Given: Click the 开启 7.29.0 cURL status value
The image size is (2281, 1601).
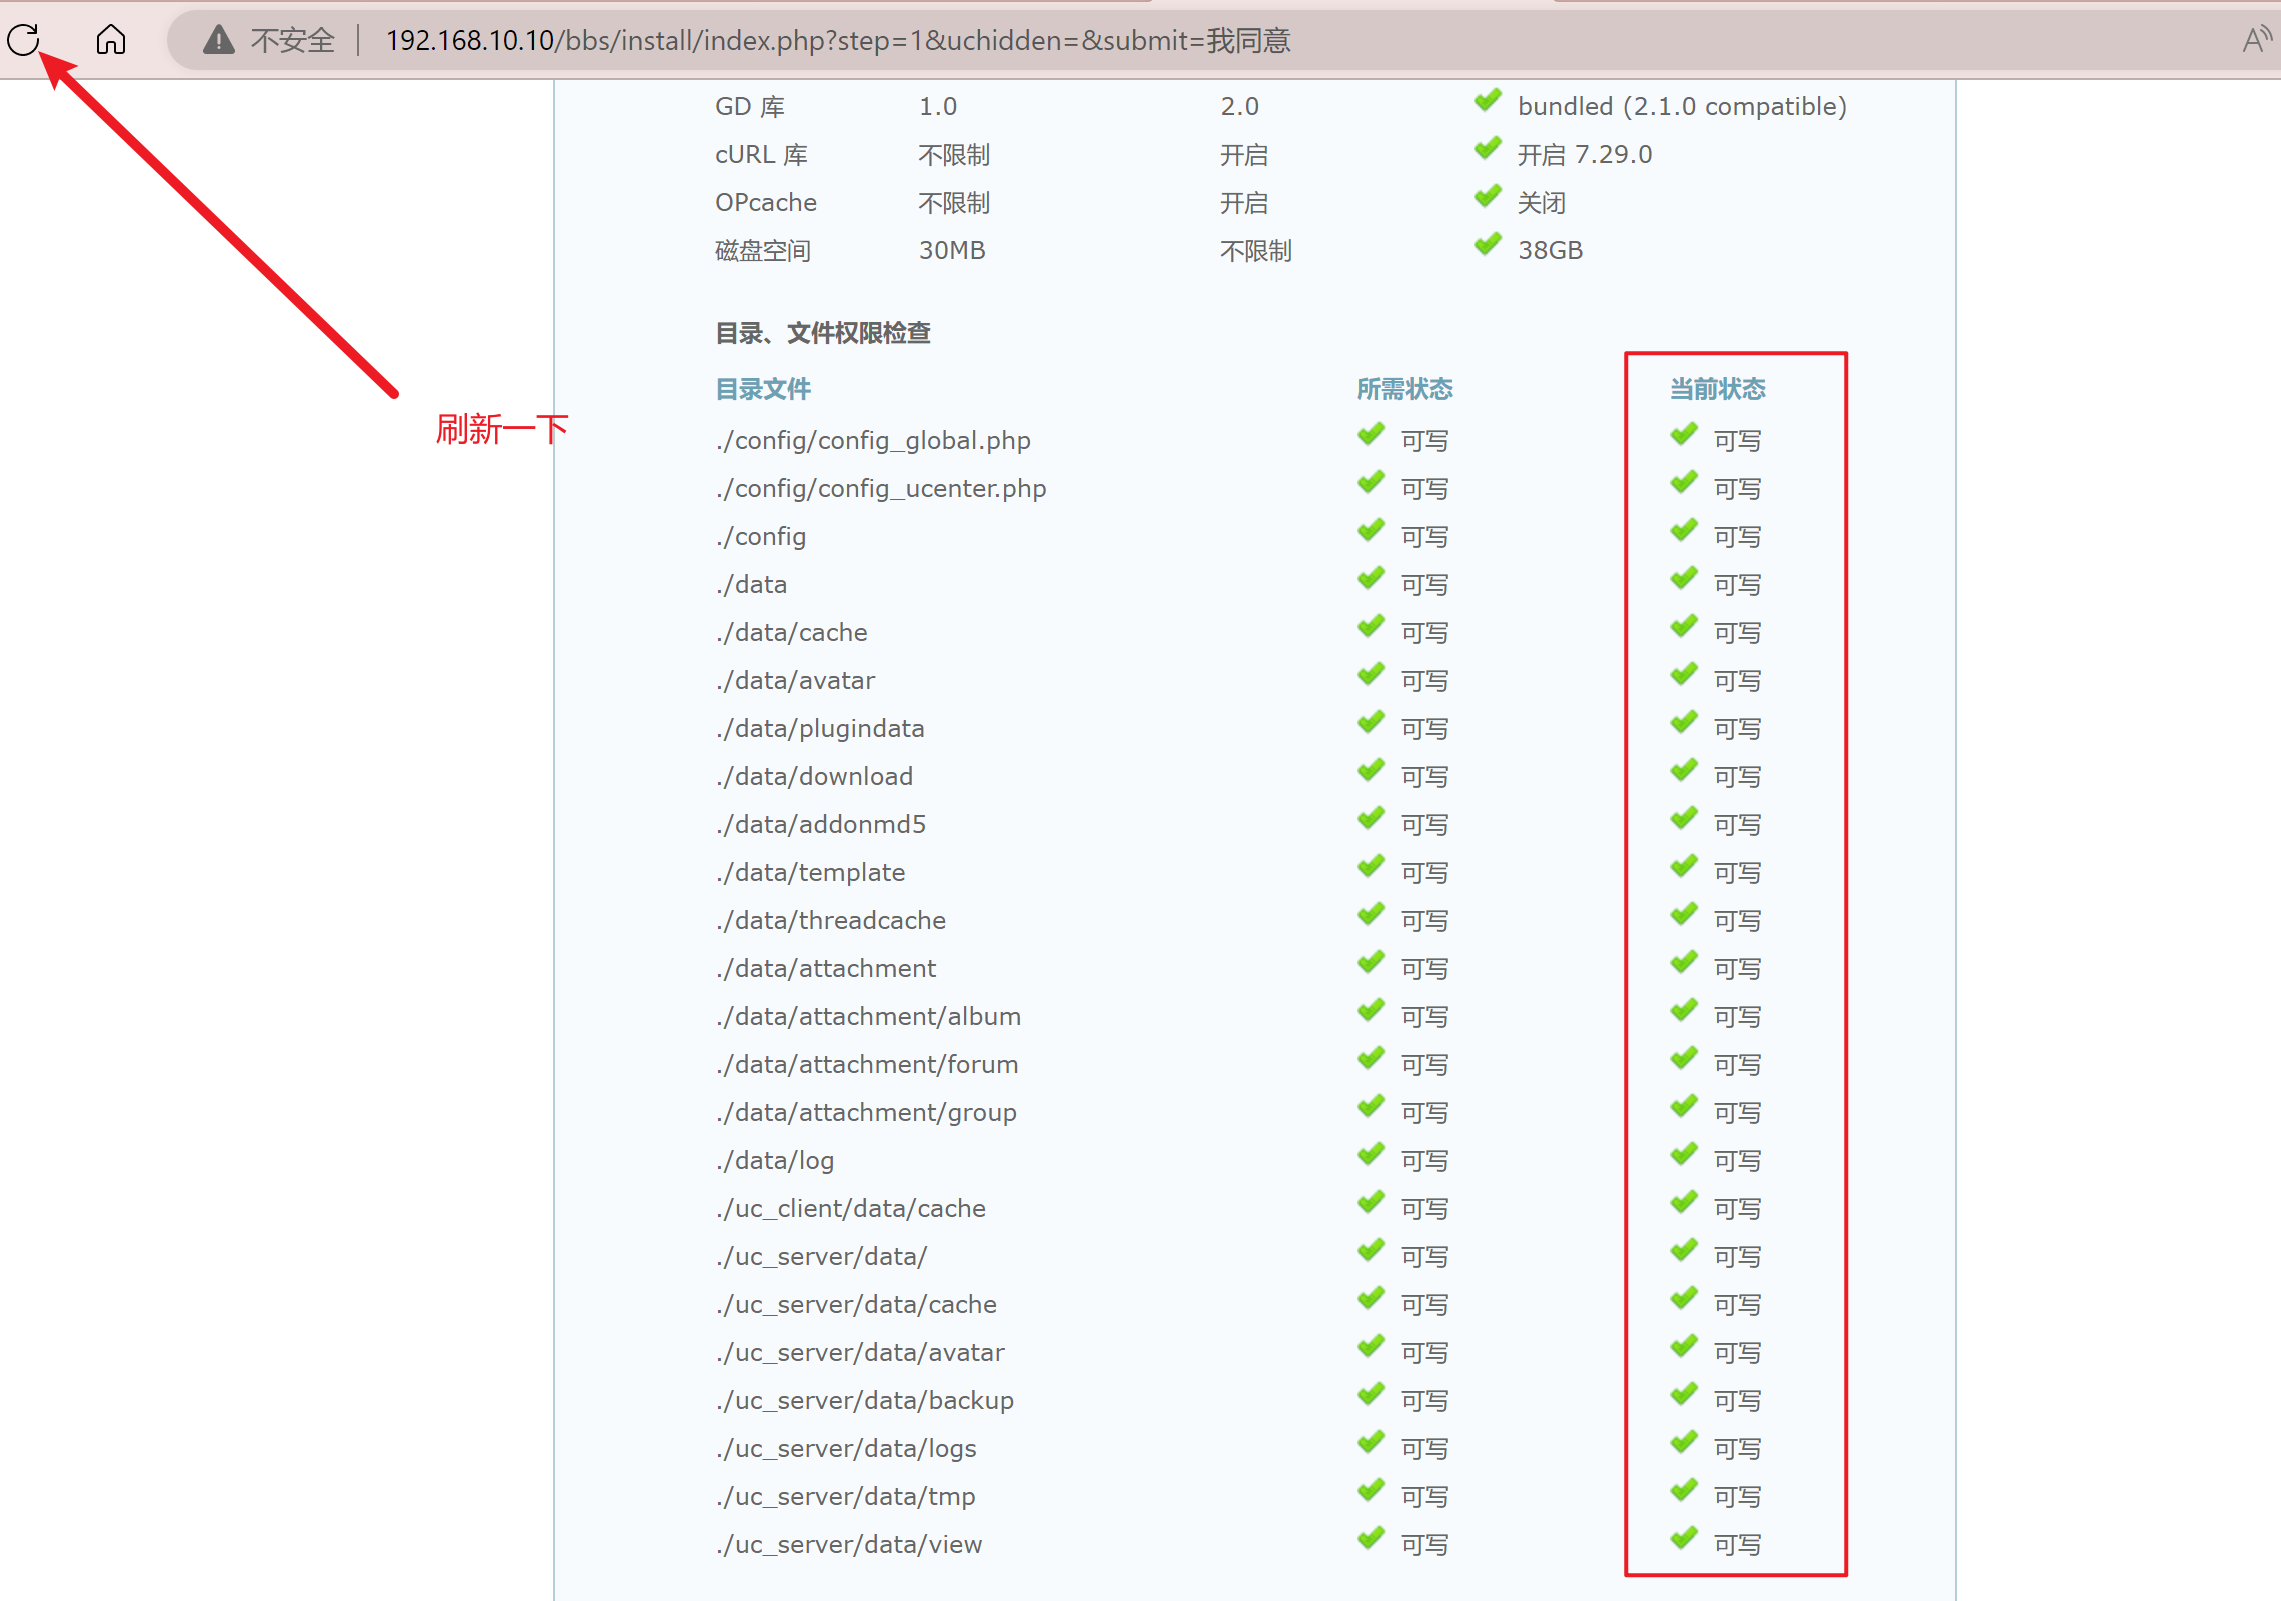Looking at the screenshot, I should (1585, 155).
